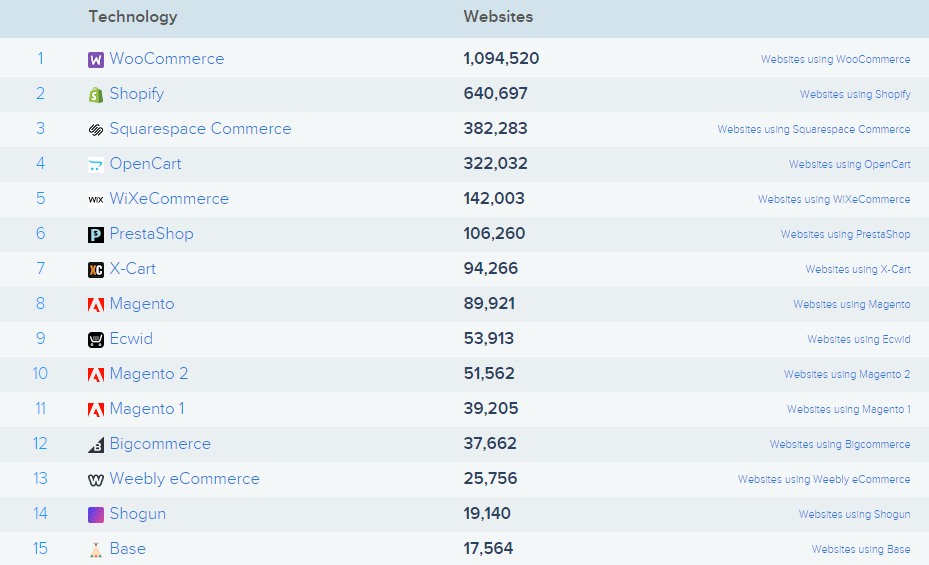Click the Squarespace Commerce logo icon
This screenshot has height=565, width=929.
[x=95, y=129]
